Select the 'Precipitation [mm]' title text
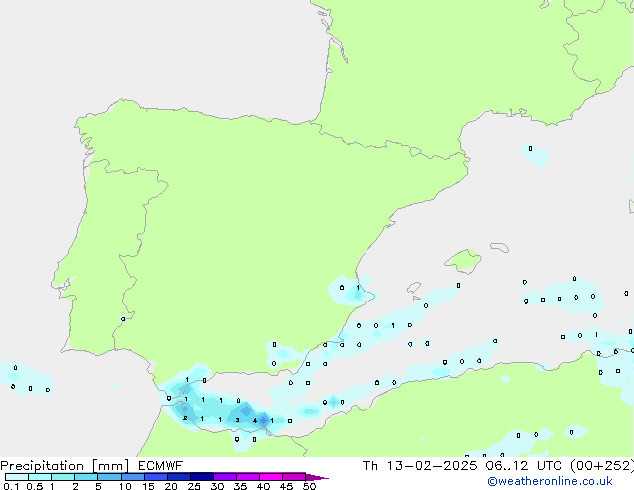The width and height of the screenshot is (634, 490). click(x=65, y=466)
